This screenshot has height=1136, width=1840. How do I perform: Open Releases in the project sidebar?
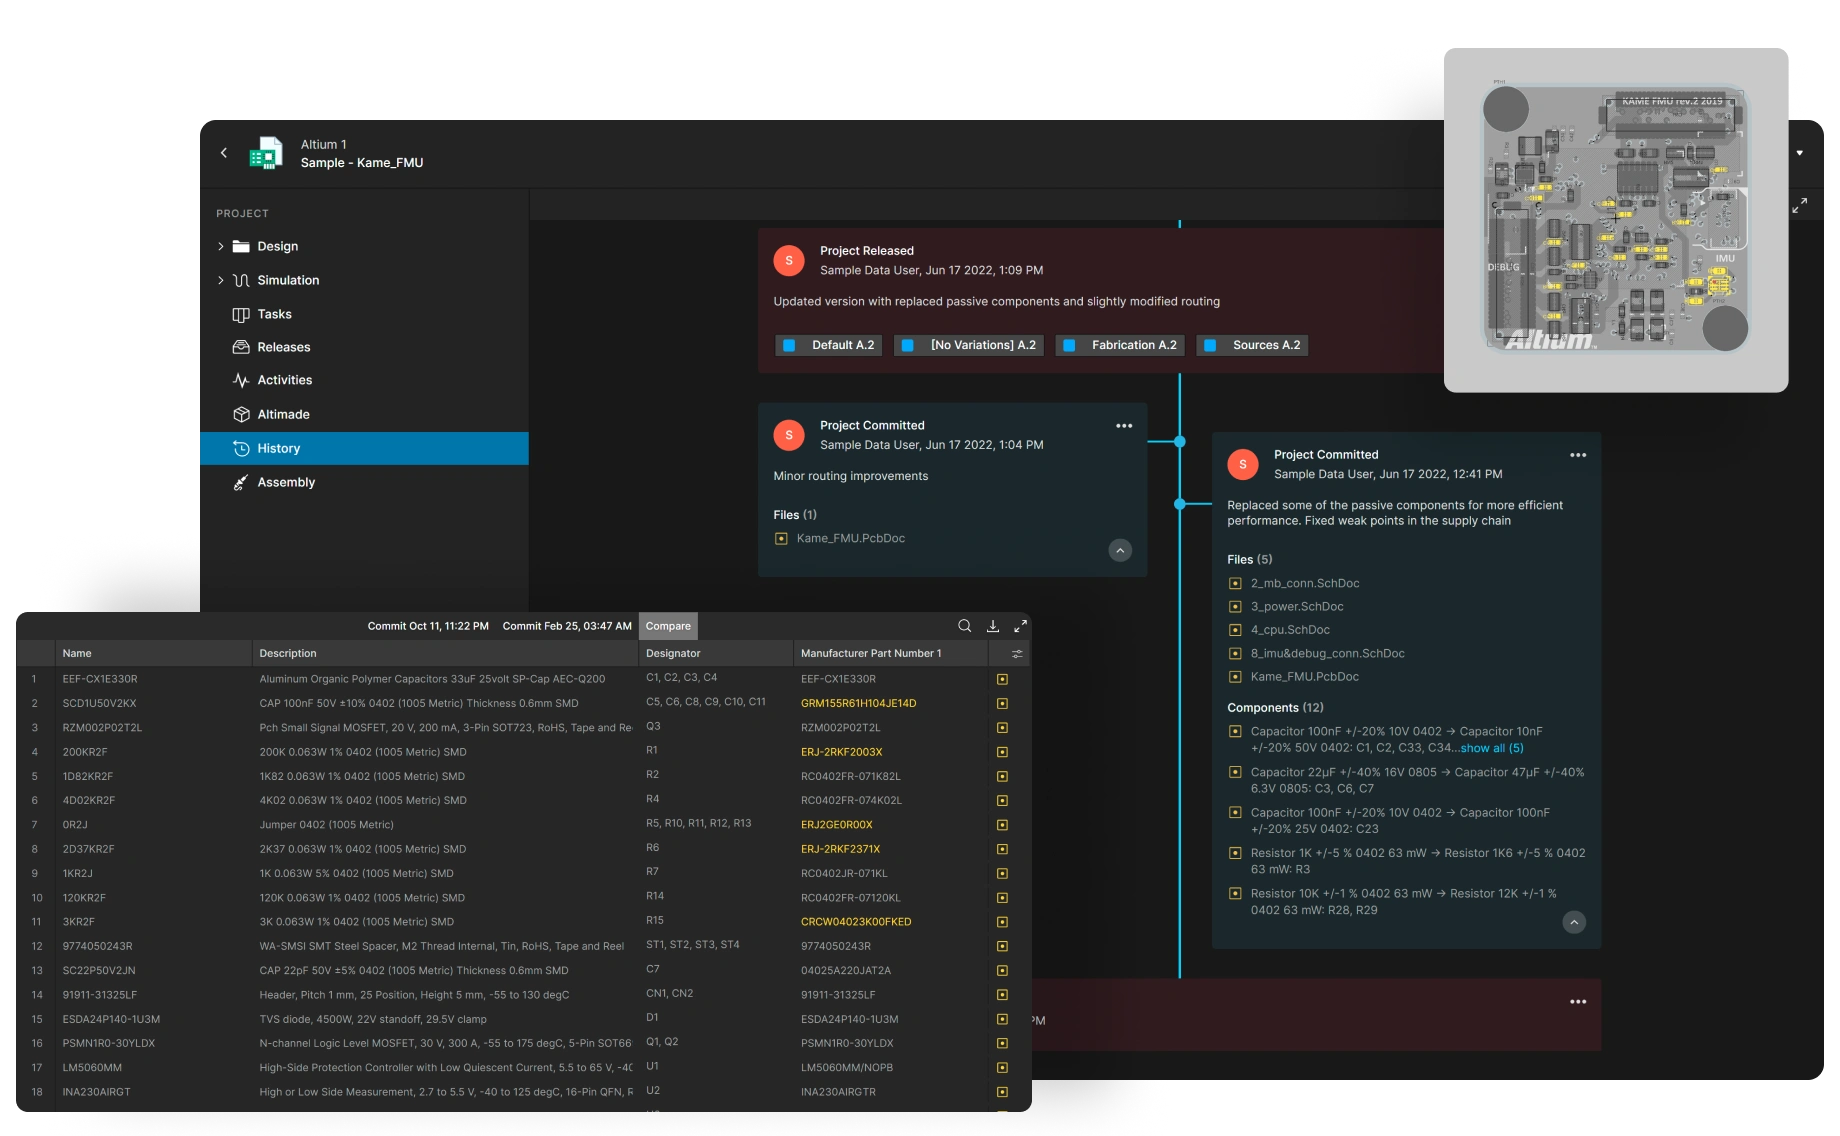(283, 347)
